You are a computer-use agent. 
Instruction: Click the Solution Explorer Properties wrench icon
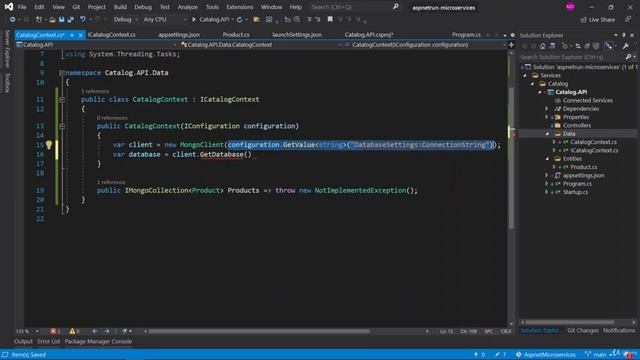pyautogui.click(x=626, y=46)
